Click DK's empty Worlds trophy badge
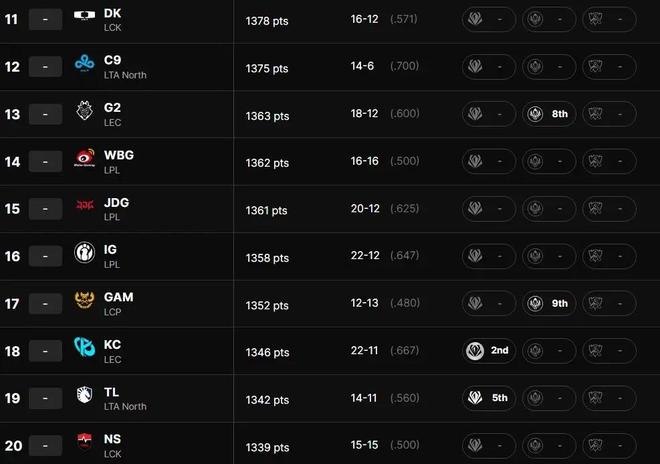This screenshot has height=464, width=660. click(x=609, y=19)
